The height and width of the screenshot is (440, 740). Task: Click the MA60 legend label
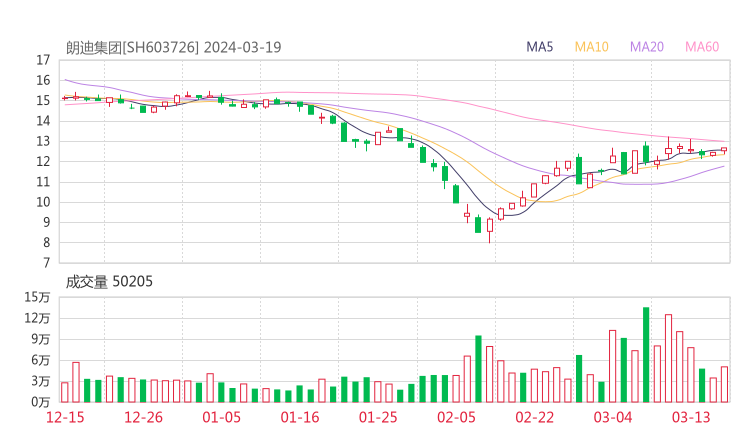pyautogui.click(x=702, y=47)
